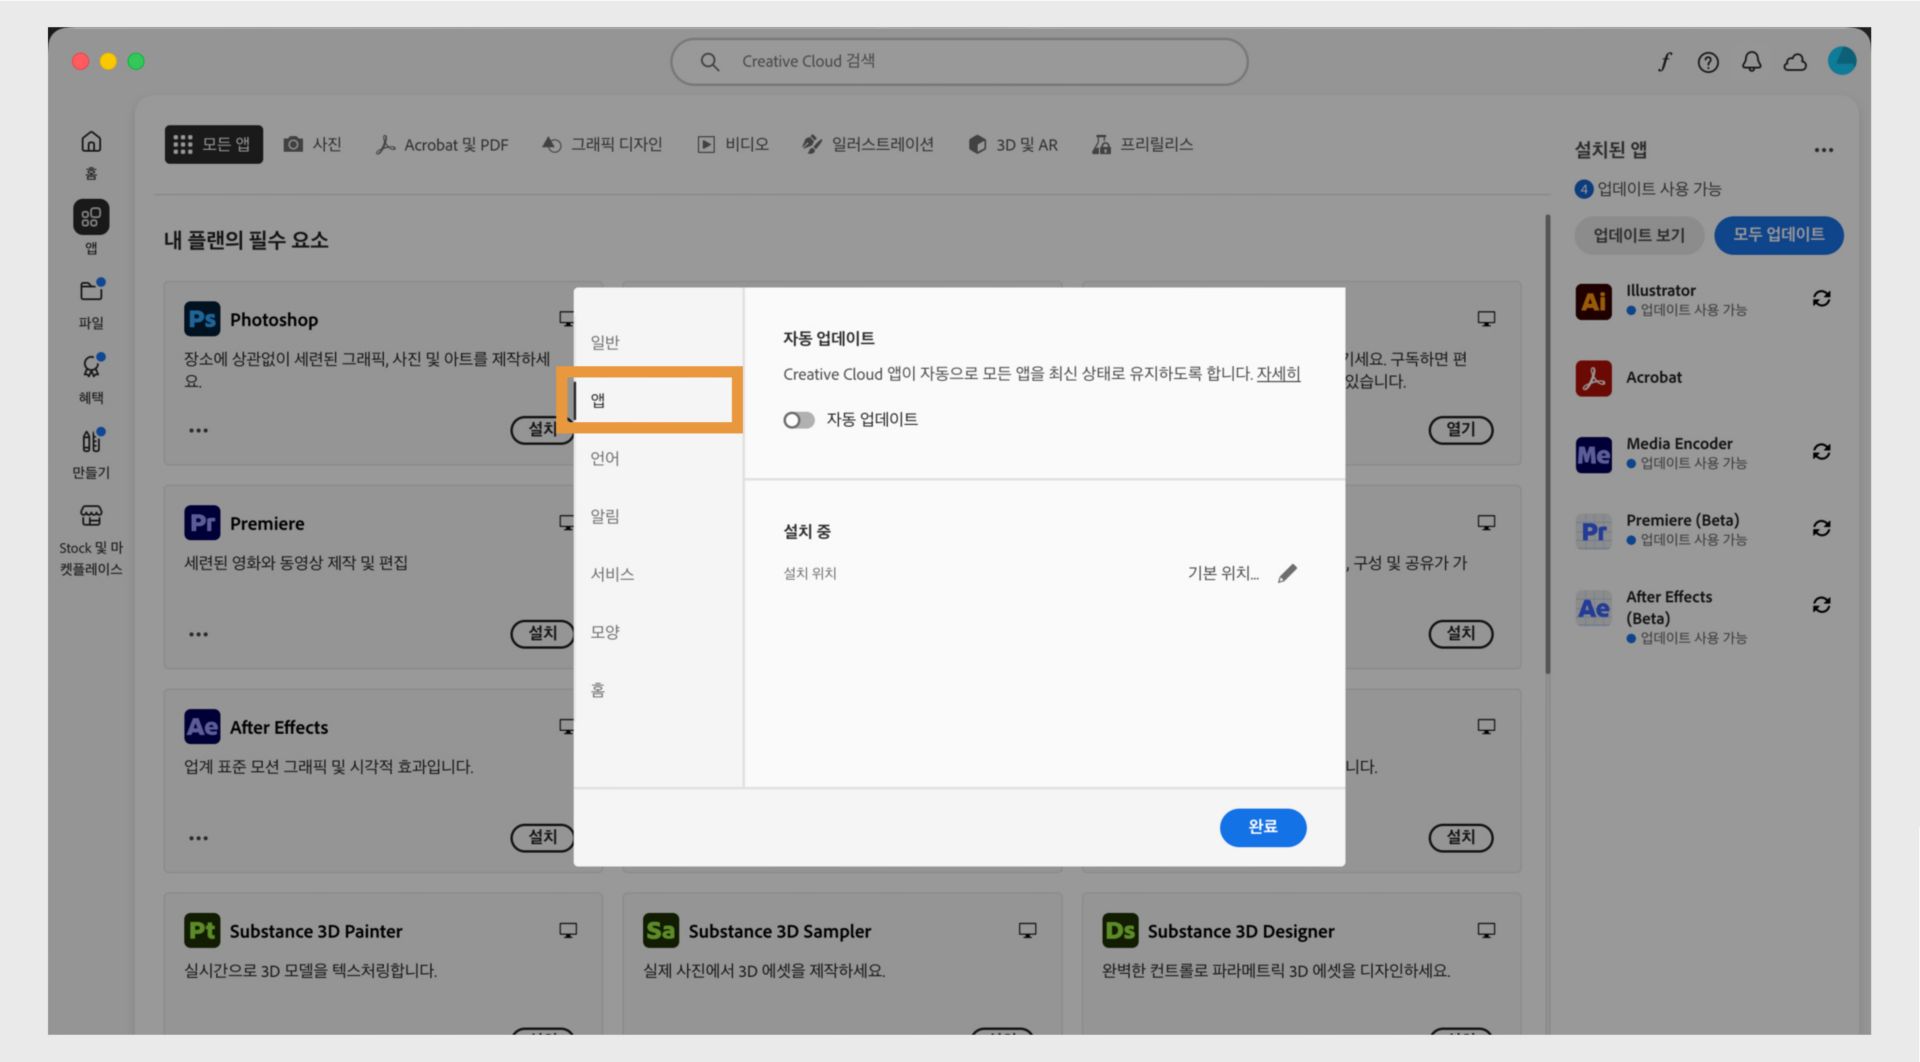Switch to the 사진 category tab
The width and height of the screenshot is (1920, 1062).
point(312,145)
